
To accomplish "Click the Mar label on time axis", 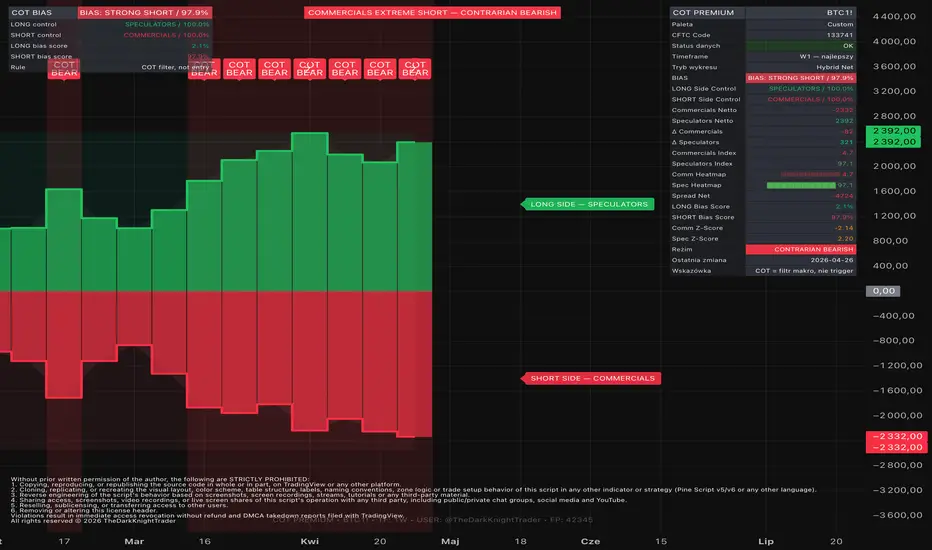I will (134, 541).
